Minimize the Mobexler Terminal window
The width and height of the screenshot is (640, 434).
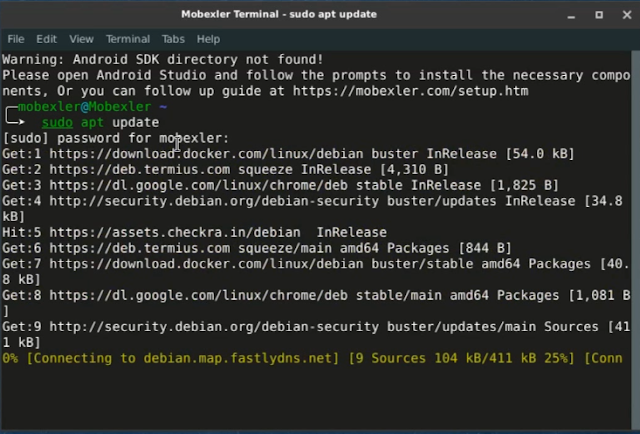pyautogui.click(x=571, y=15)
